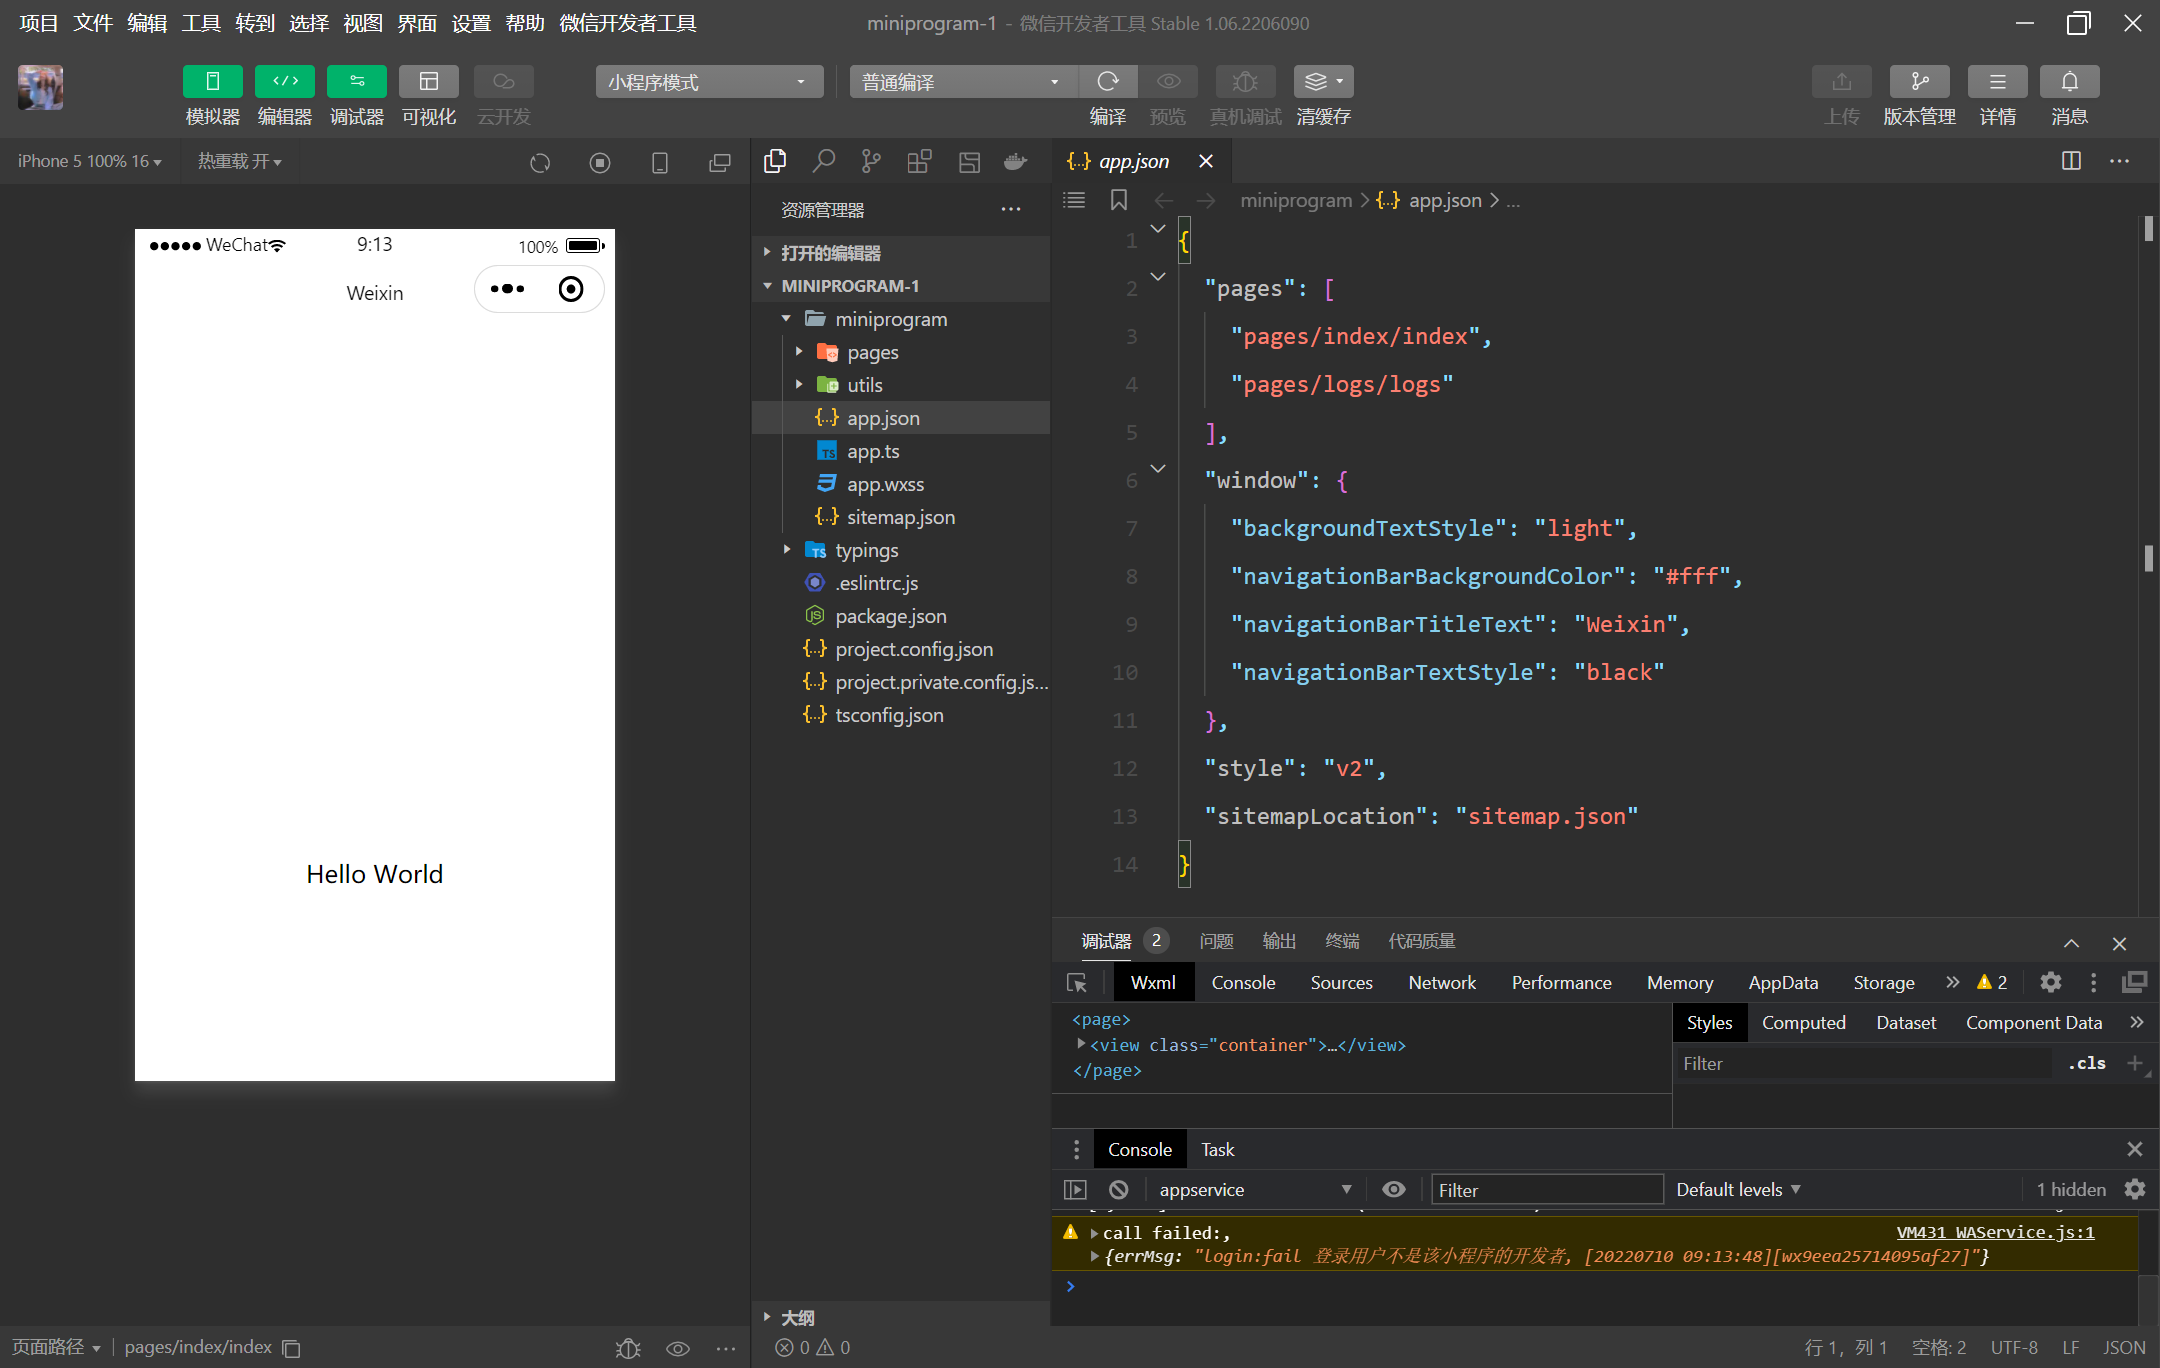The height and width of the screenshot is (1368, 2160).
Task: Collapse the MINIPROGRAM-1 section
Action: (x=901, y=286)
